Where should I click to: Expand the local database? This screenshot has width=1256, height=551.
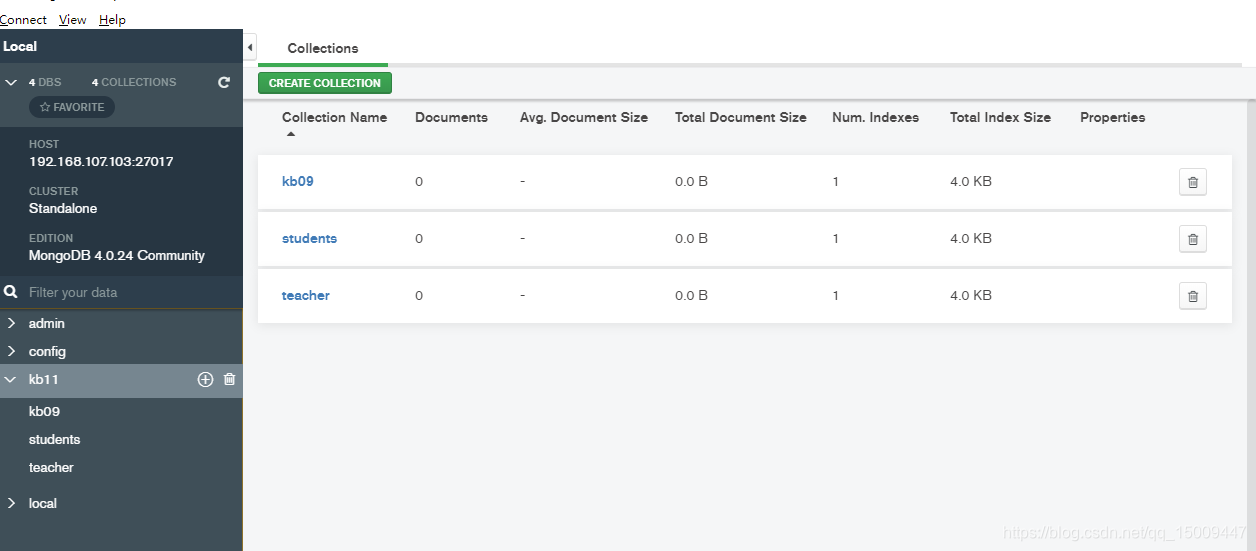(x=11, y=503)
